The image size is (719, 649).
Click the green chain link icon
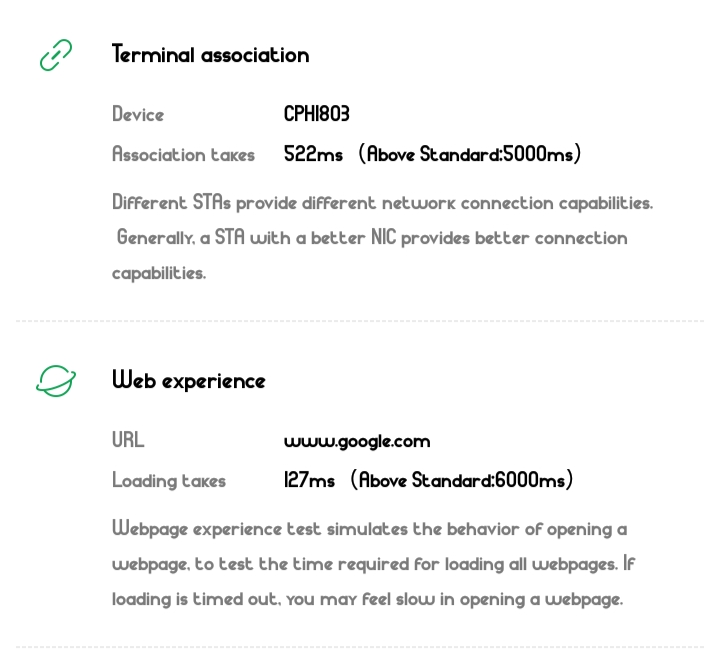click(x=56, y=55)
